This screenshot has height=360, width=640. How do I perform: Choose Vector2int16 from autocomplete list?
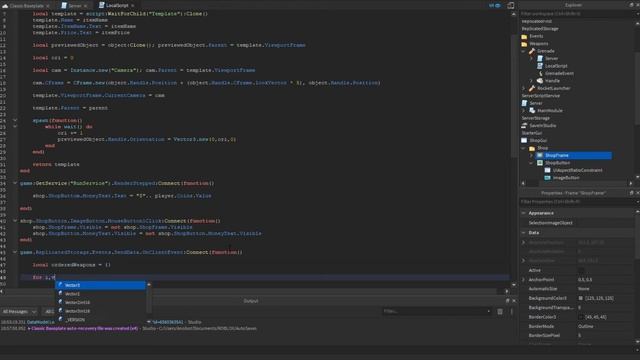(x=100, y=302)
